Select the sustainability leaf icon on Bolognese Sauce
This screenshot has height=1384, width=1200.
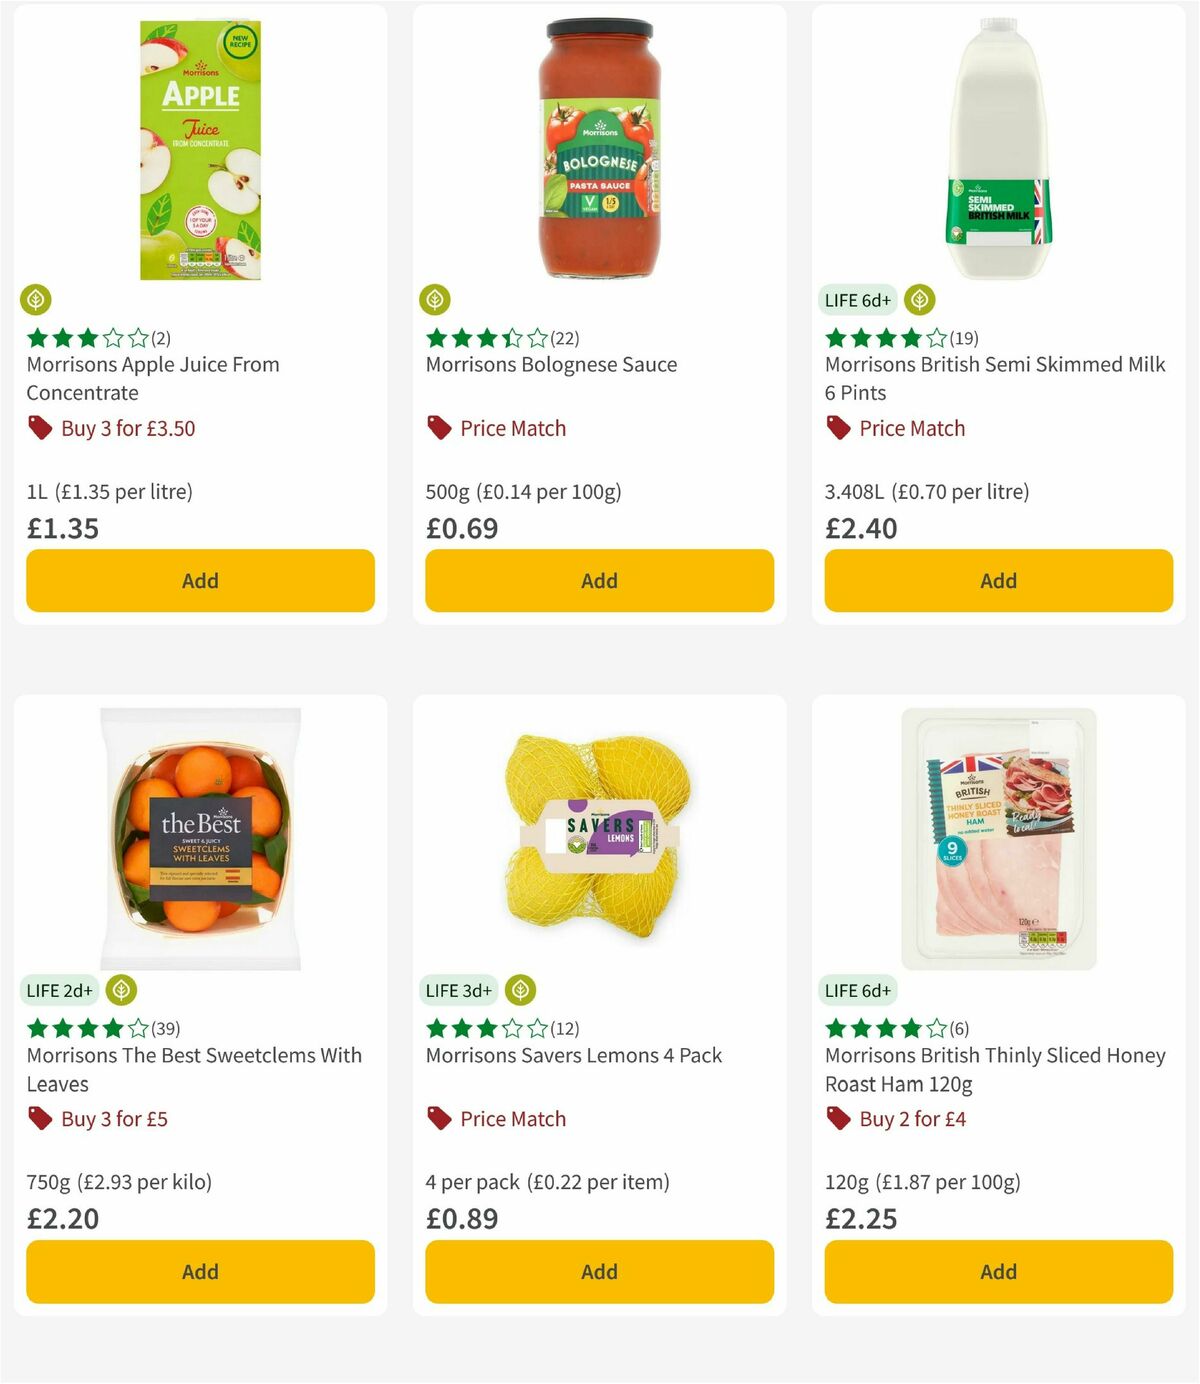(435, 297)
